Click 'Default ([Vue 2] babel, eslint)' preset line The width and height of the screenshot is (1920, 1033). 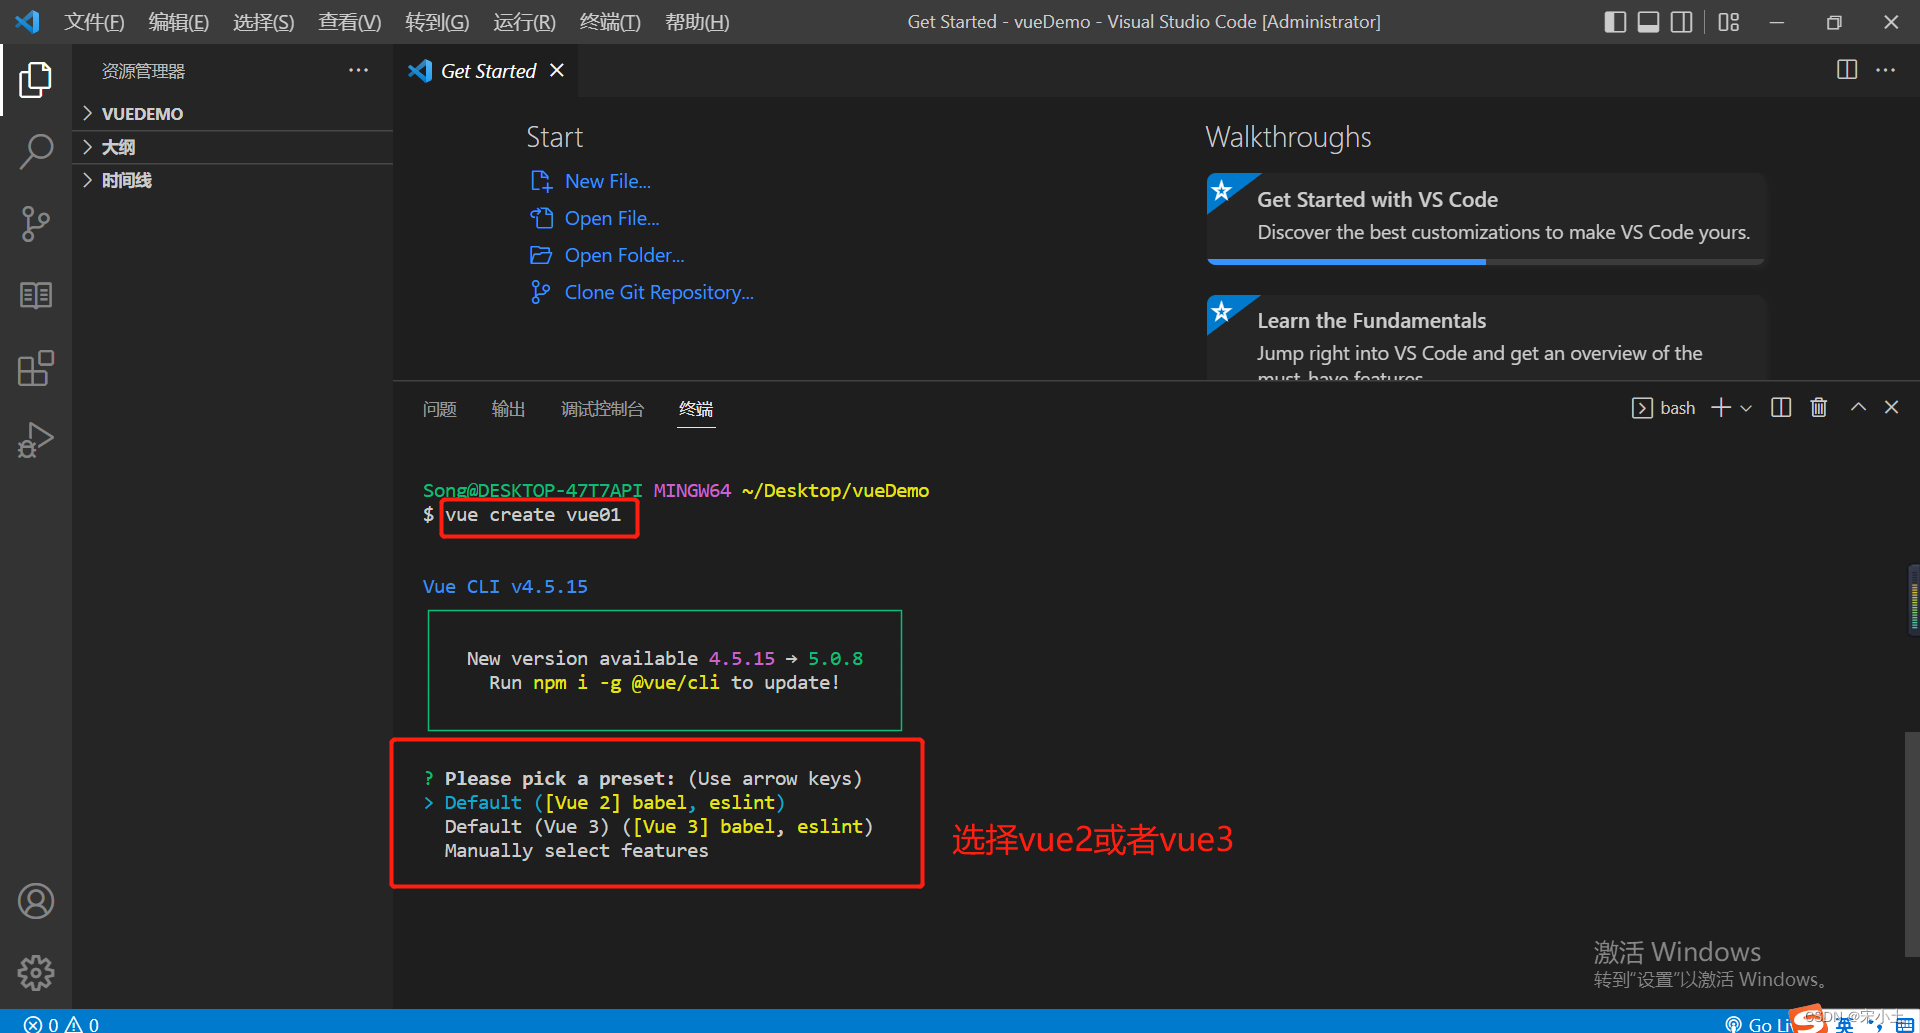(614, 803)
